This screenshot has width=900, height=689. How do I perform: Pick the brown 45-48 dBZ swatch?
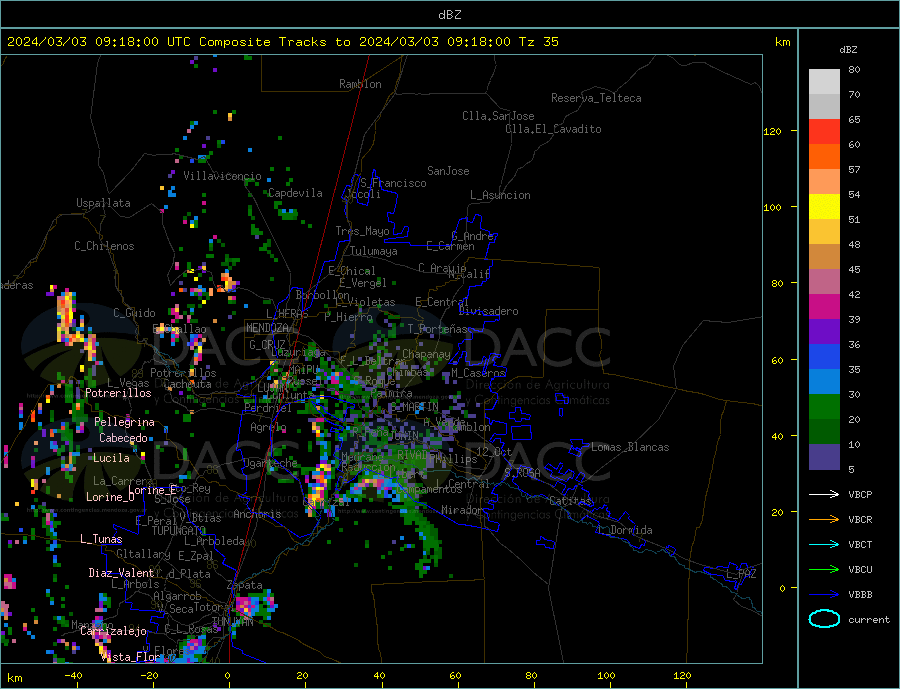pos(824,257)
